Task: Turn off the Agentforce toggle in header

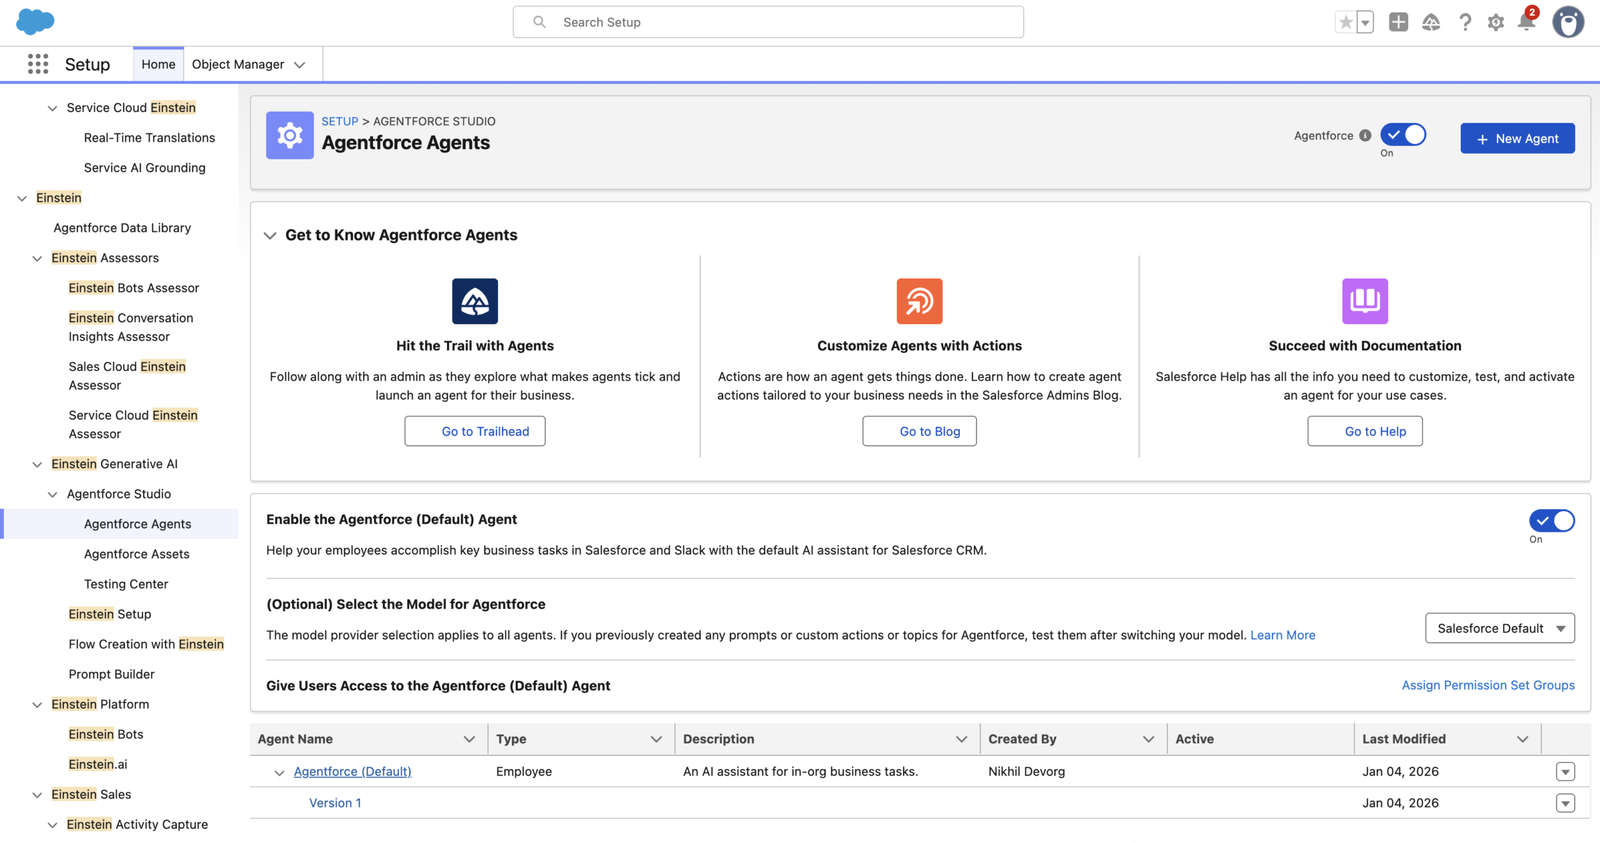Action: coord(1403,135)
